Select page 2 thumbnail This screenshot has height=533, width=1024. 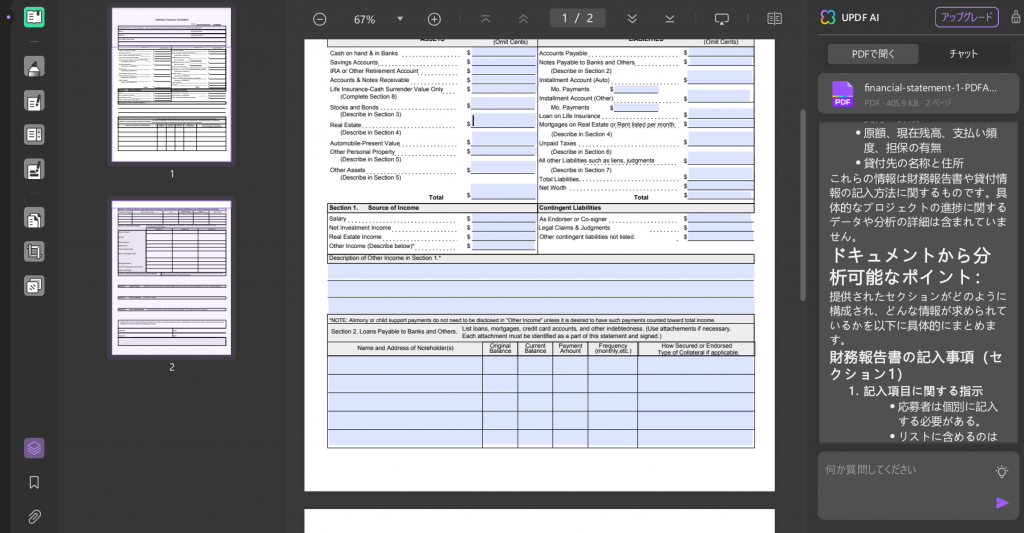point(171,278)
